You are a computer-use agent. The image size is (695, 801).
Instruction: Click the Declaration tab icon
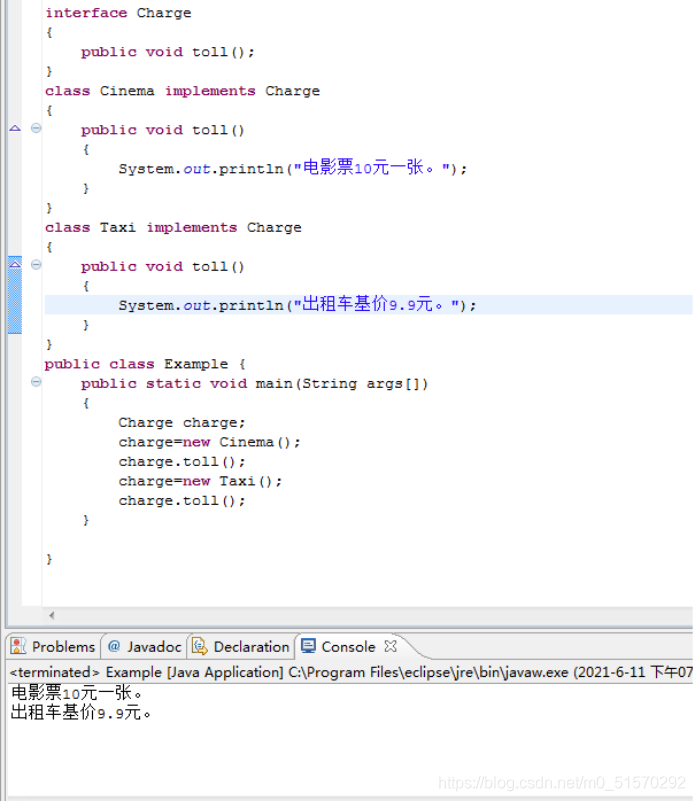(199, 646)
